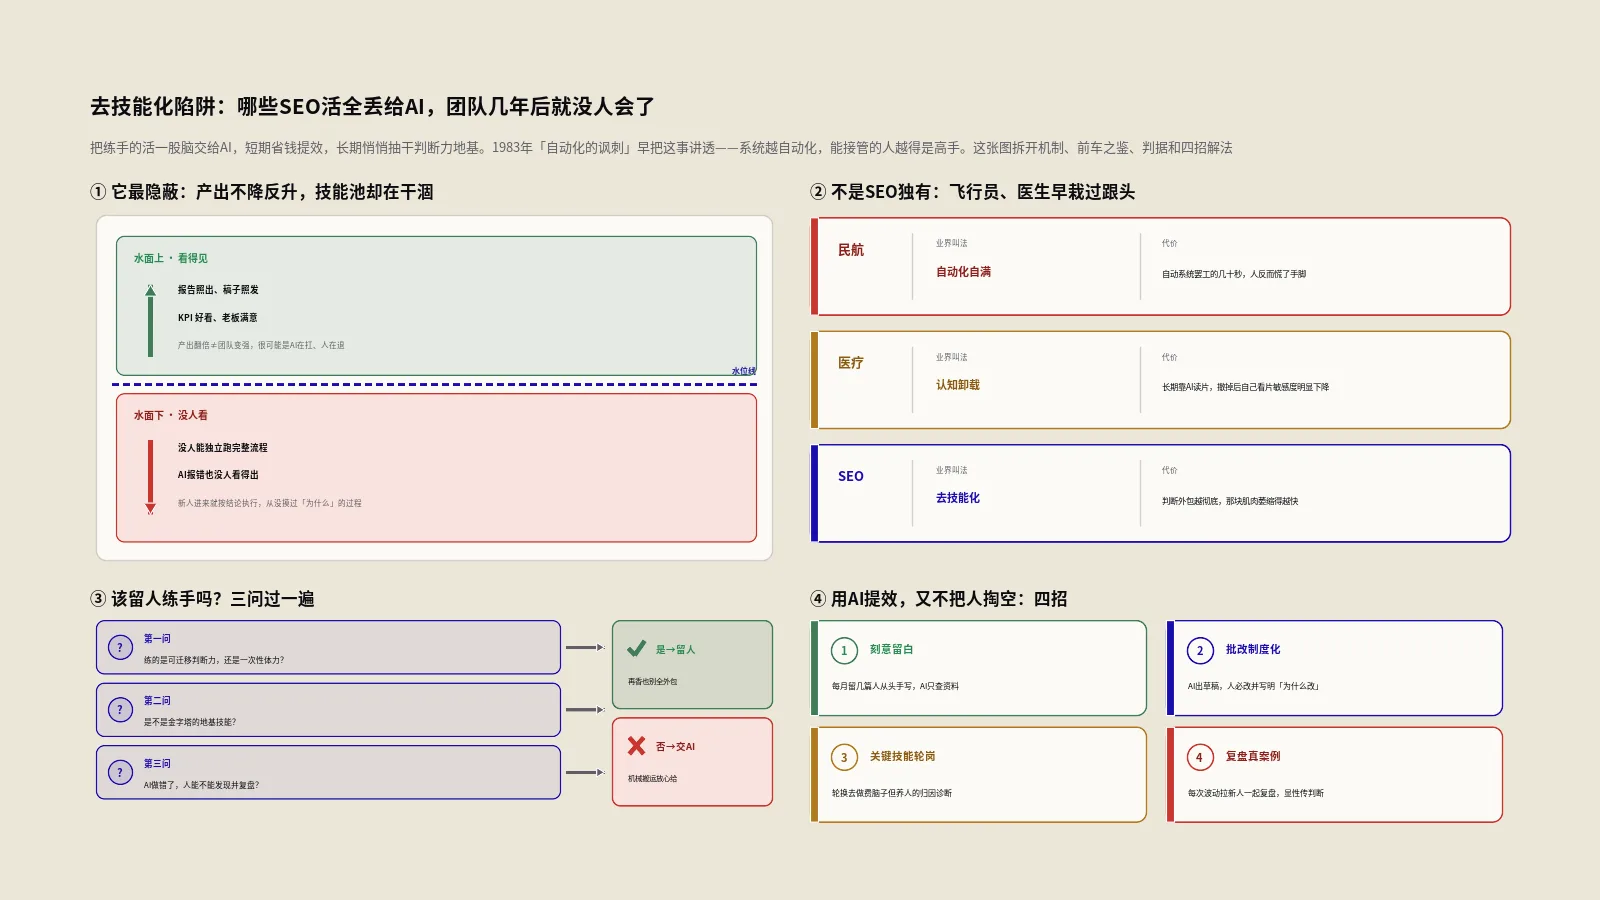The height and width of the screenshot is (900, 1600).
Task: Click the 批改制度化 card title
Action: point(1253,649)
